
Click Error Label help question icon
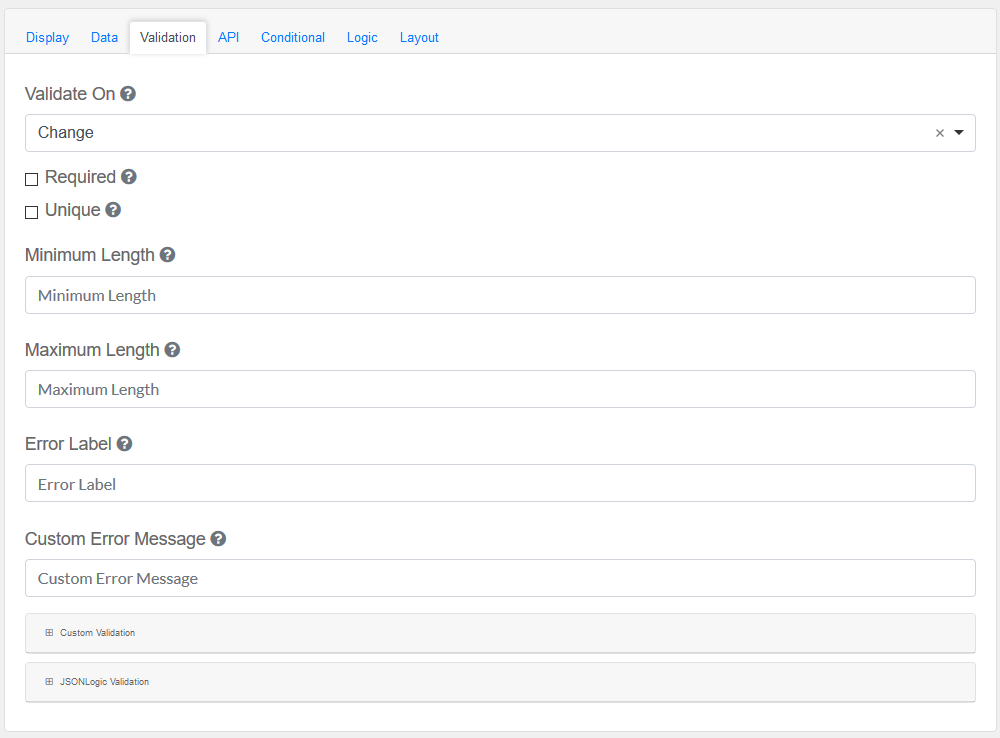pos(125,444)
